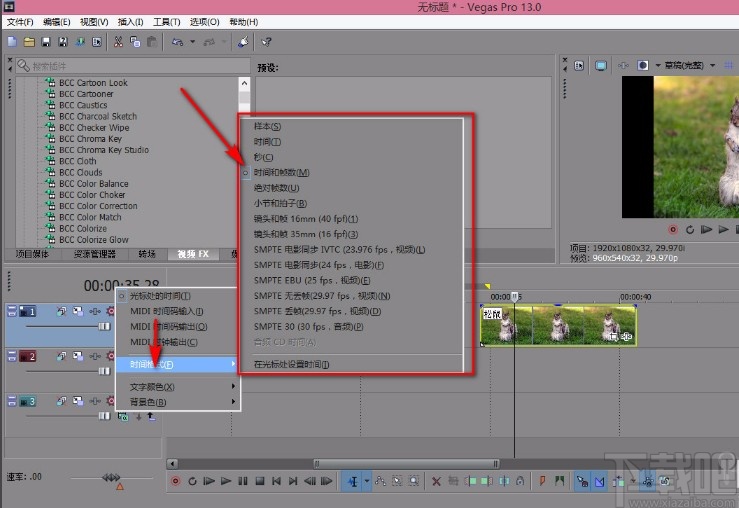Expand 文字颜色(X) submenu
Screen dimensions: 739x508
click(x=152, y=387)
